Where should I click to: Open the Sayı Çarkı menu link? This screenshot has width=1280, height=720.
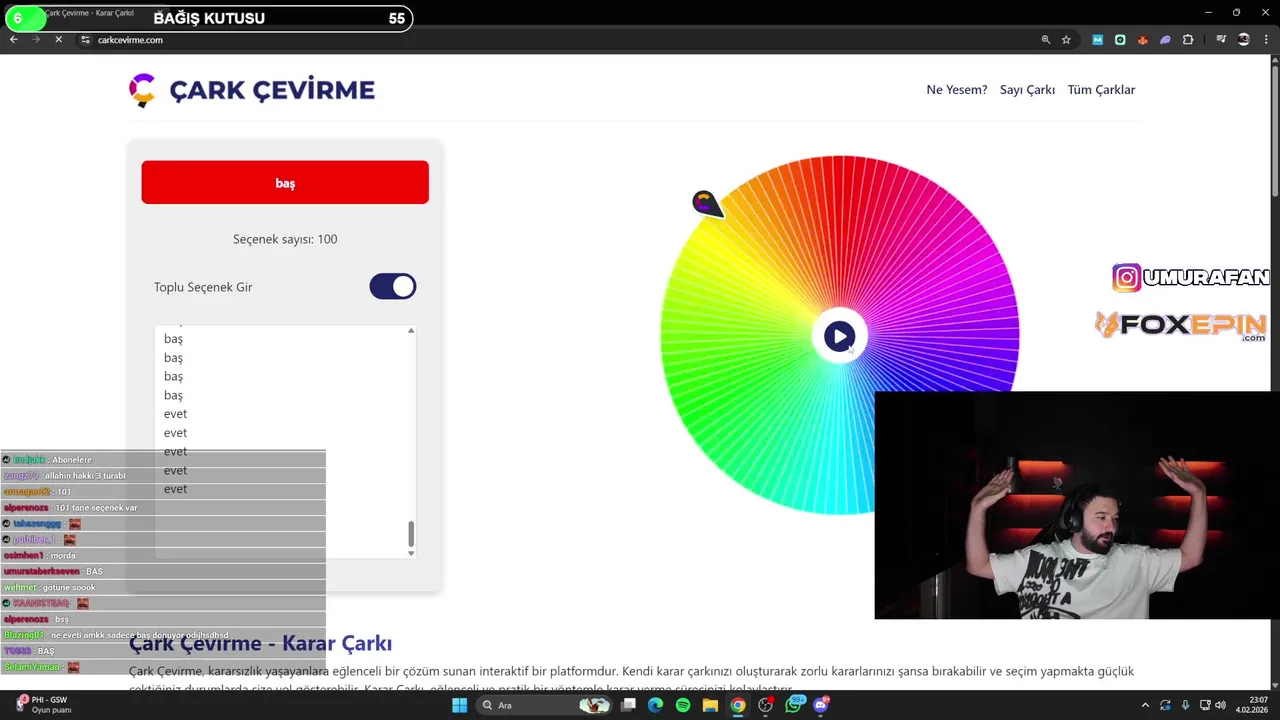(x=1027, y=90)
